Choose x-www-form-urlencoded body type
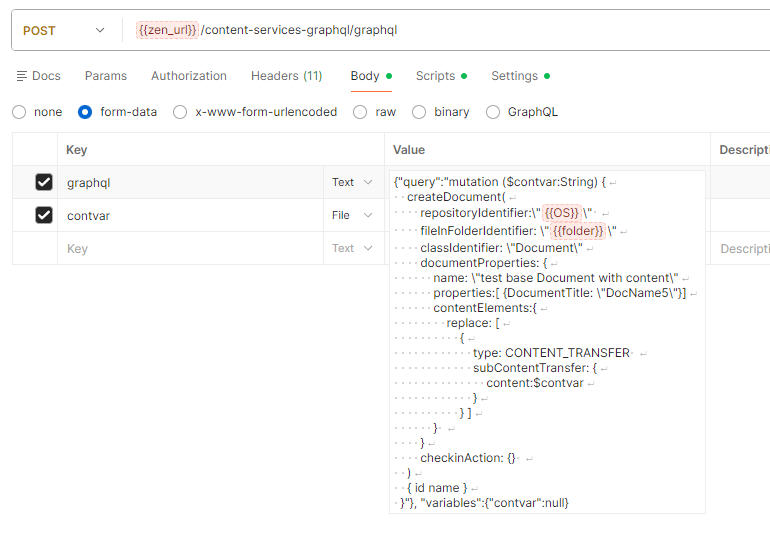Screen dimensions: 770x559 [180, 112]
